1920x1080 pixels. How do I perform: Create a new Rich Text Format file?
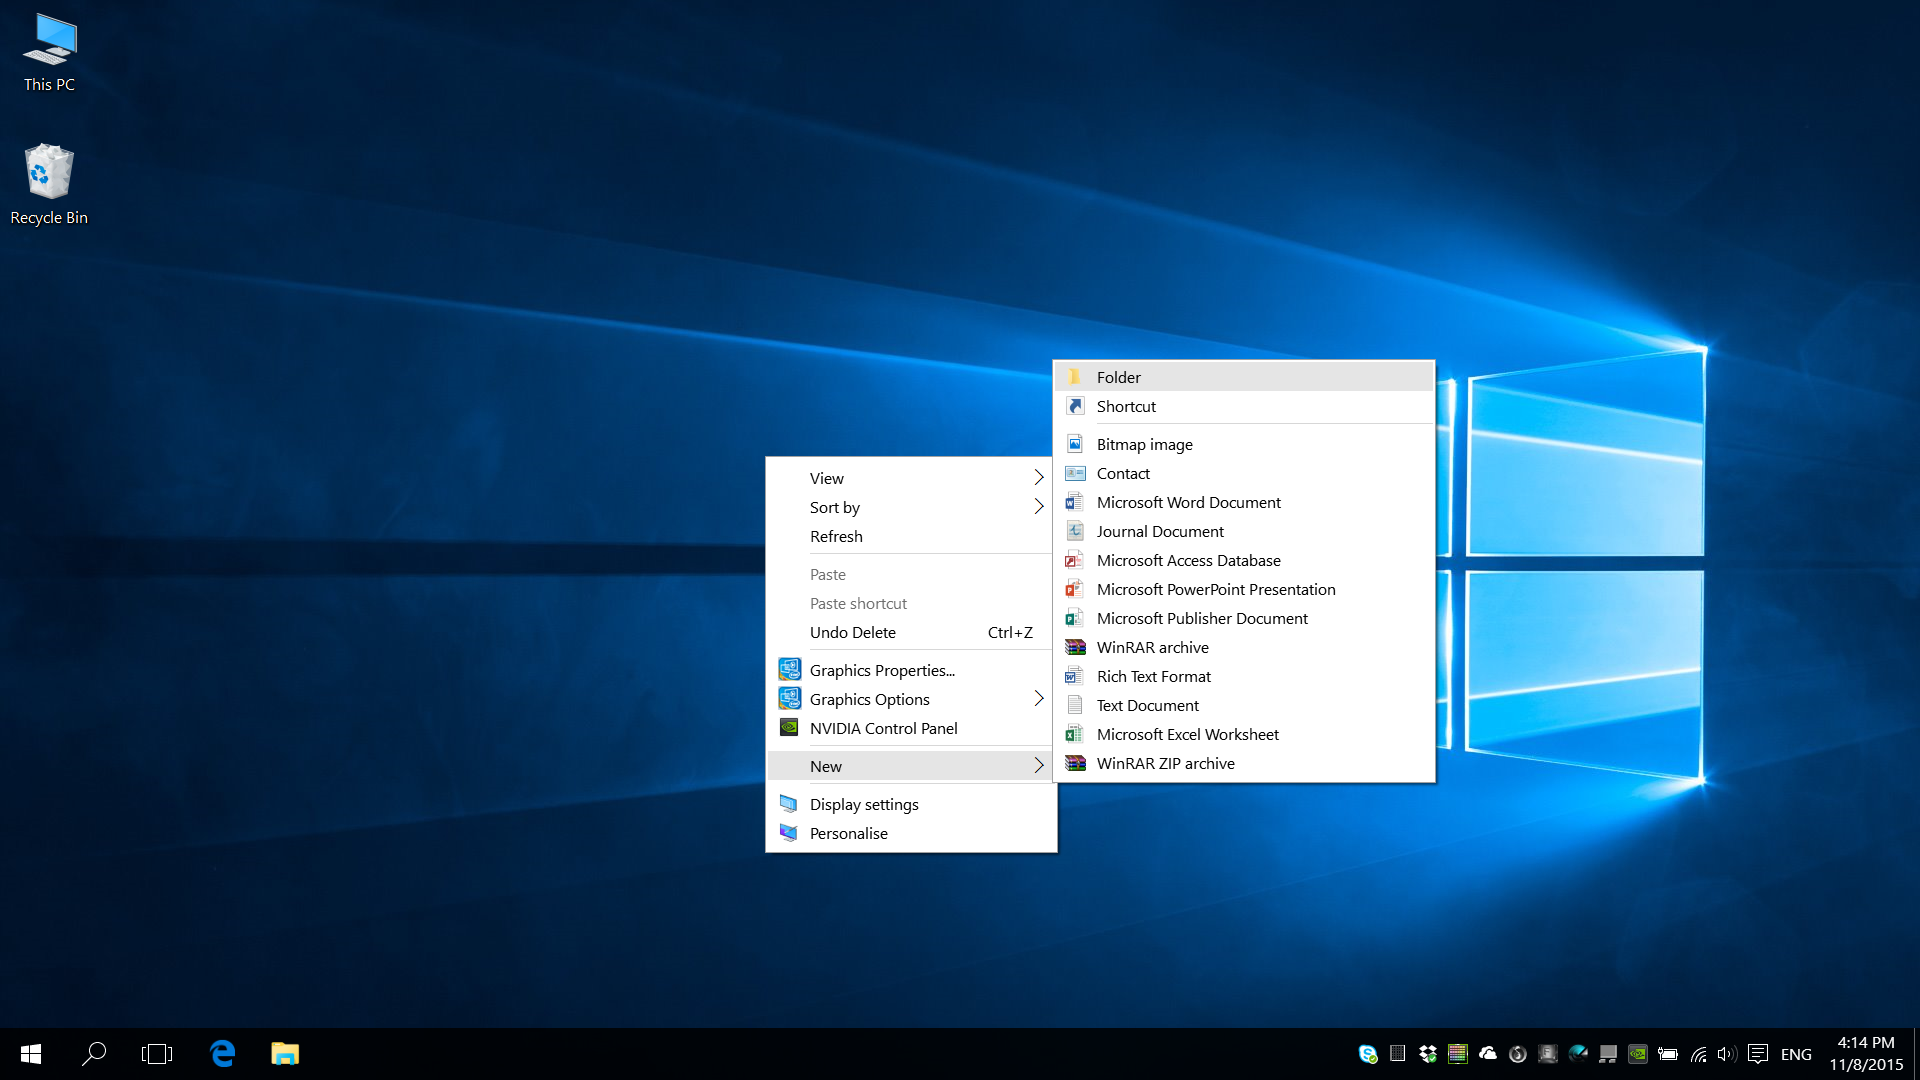point(1244,676)
